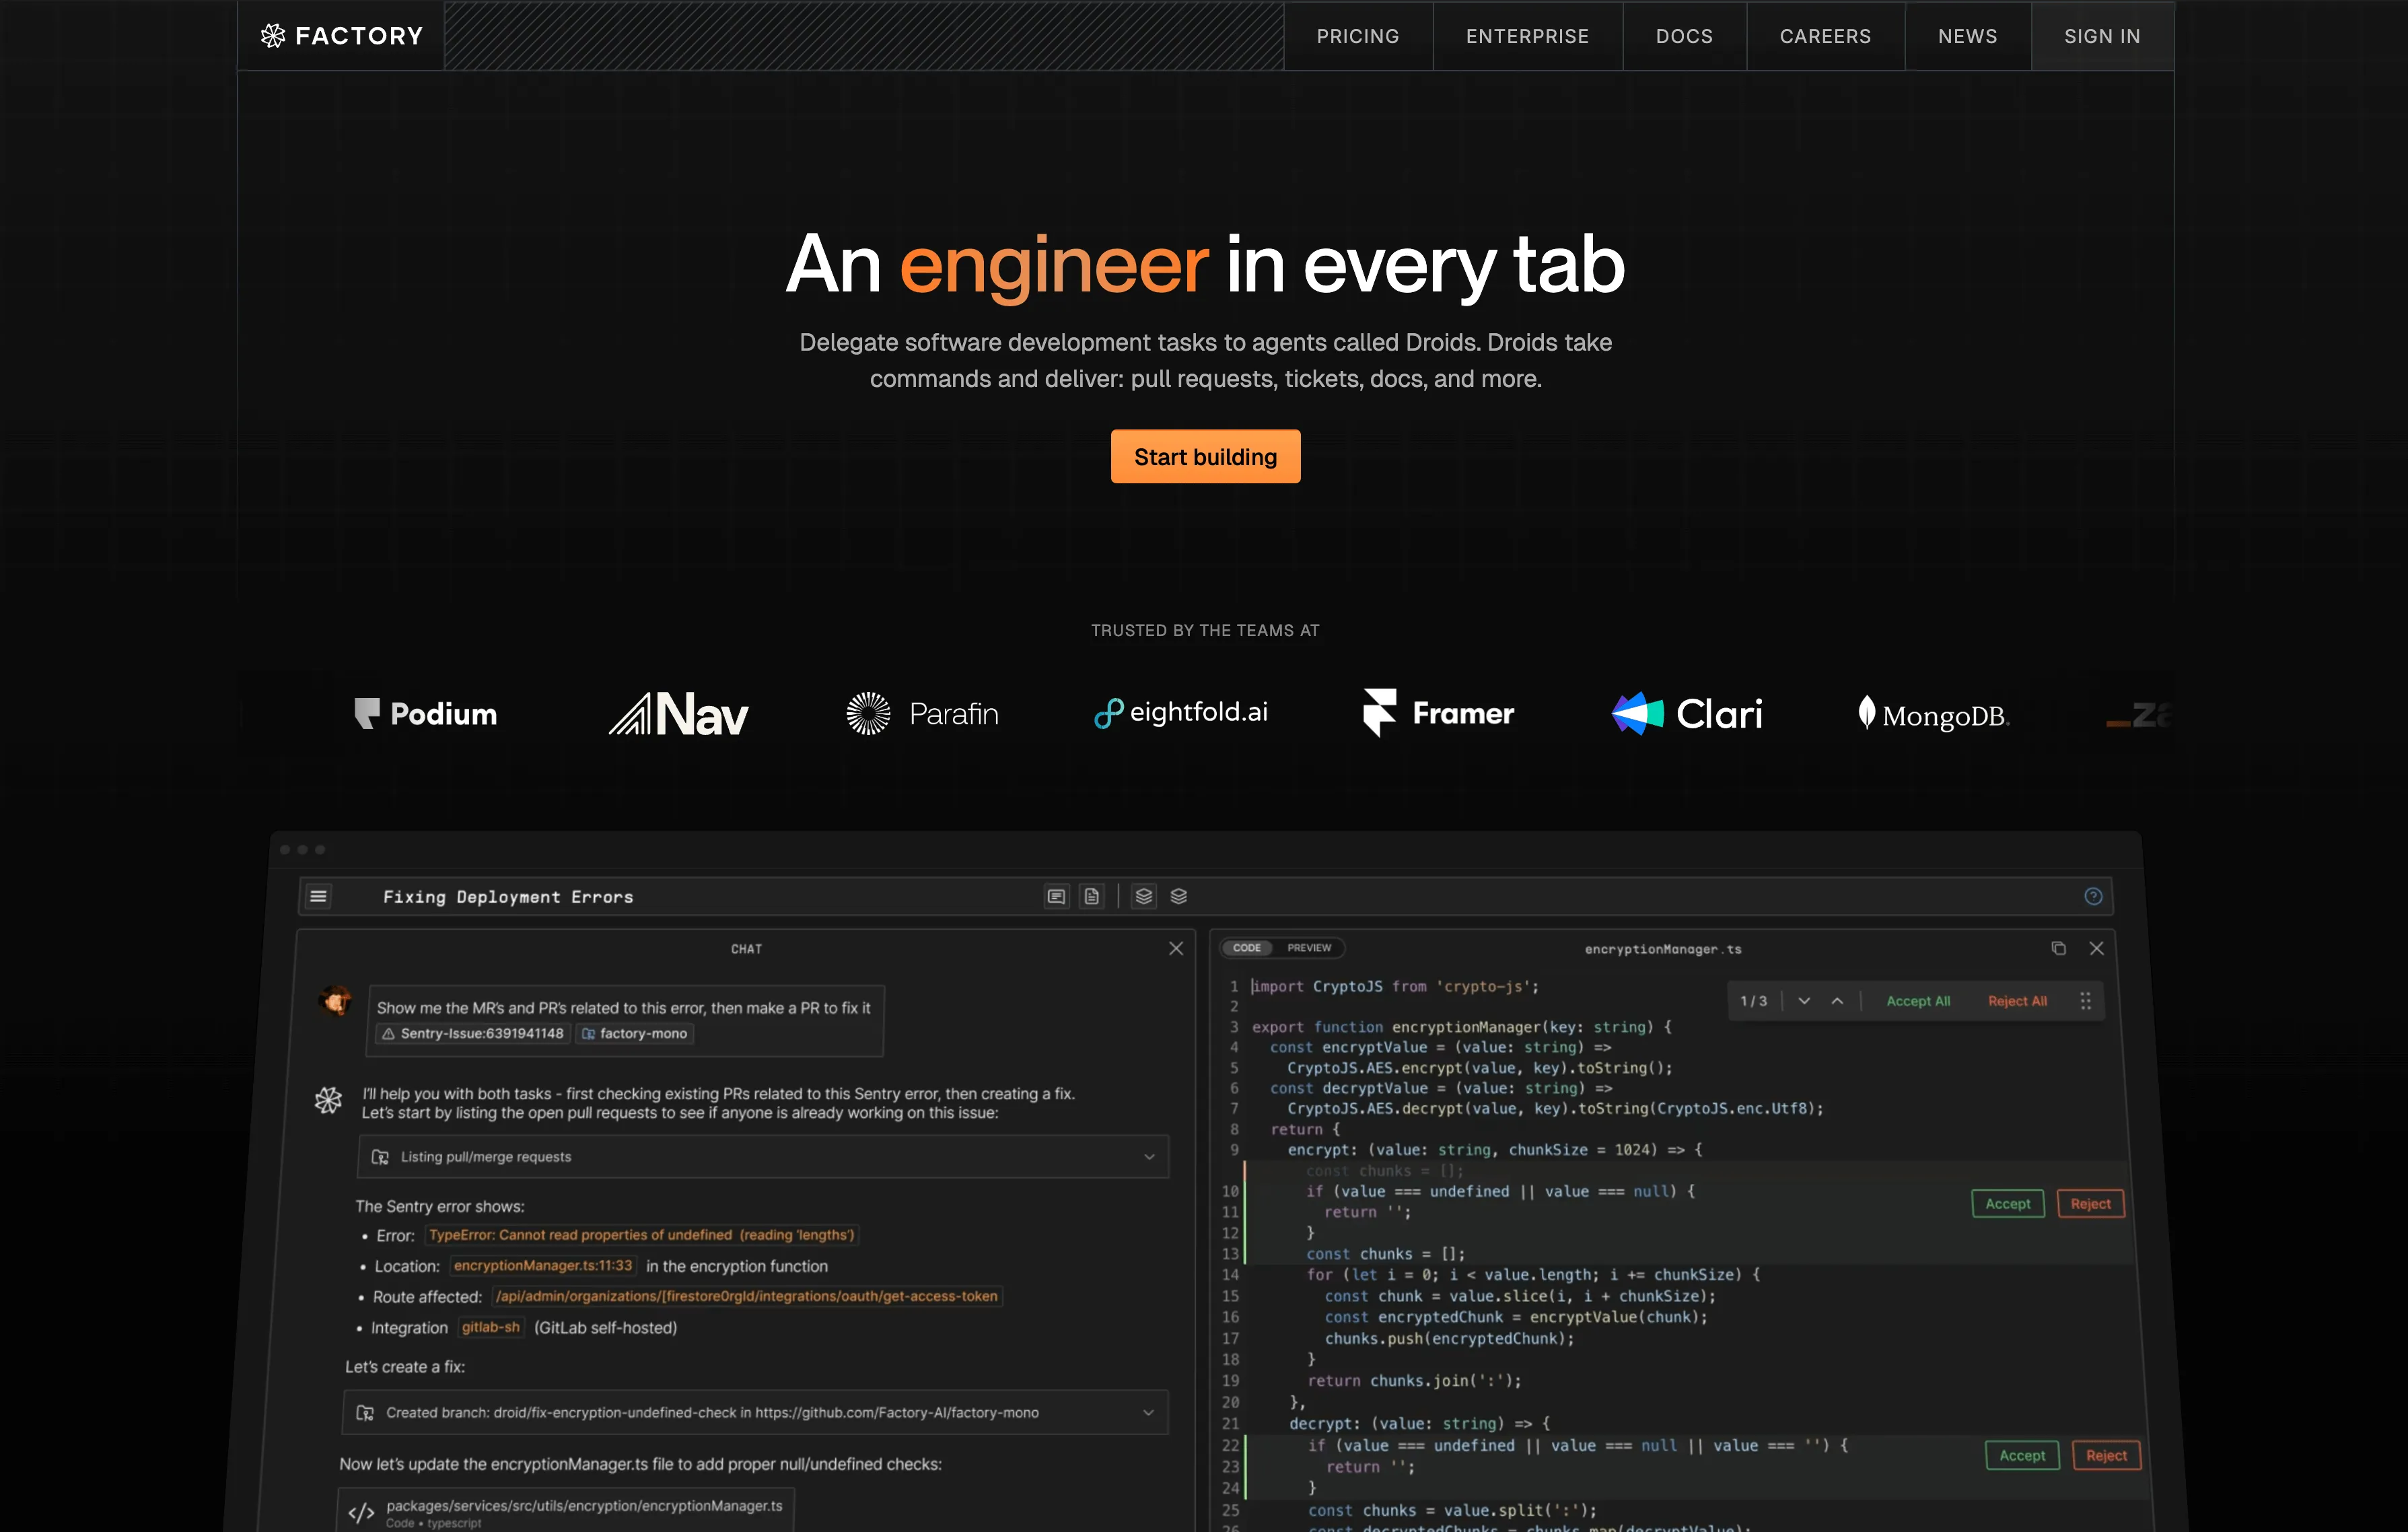Click the green Accept All button

(1918, 1001)
